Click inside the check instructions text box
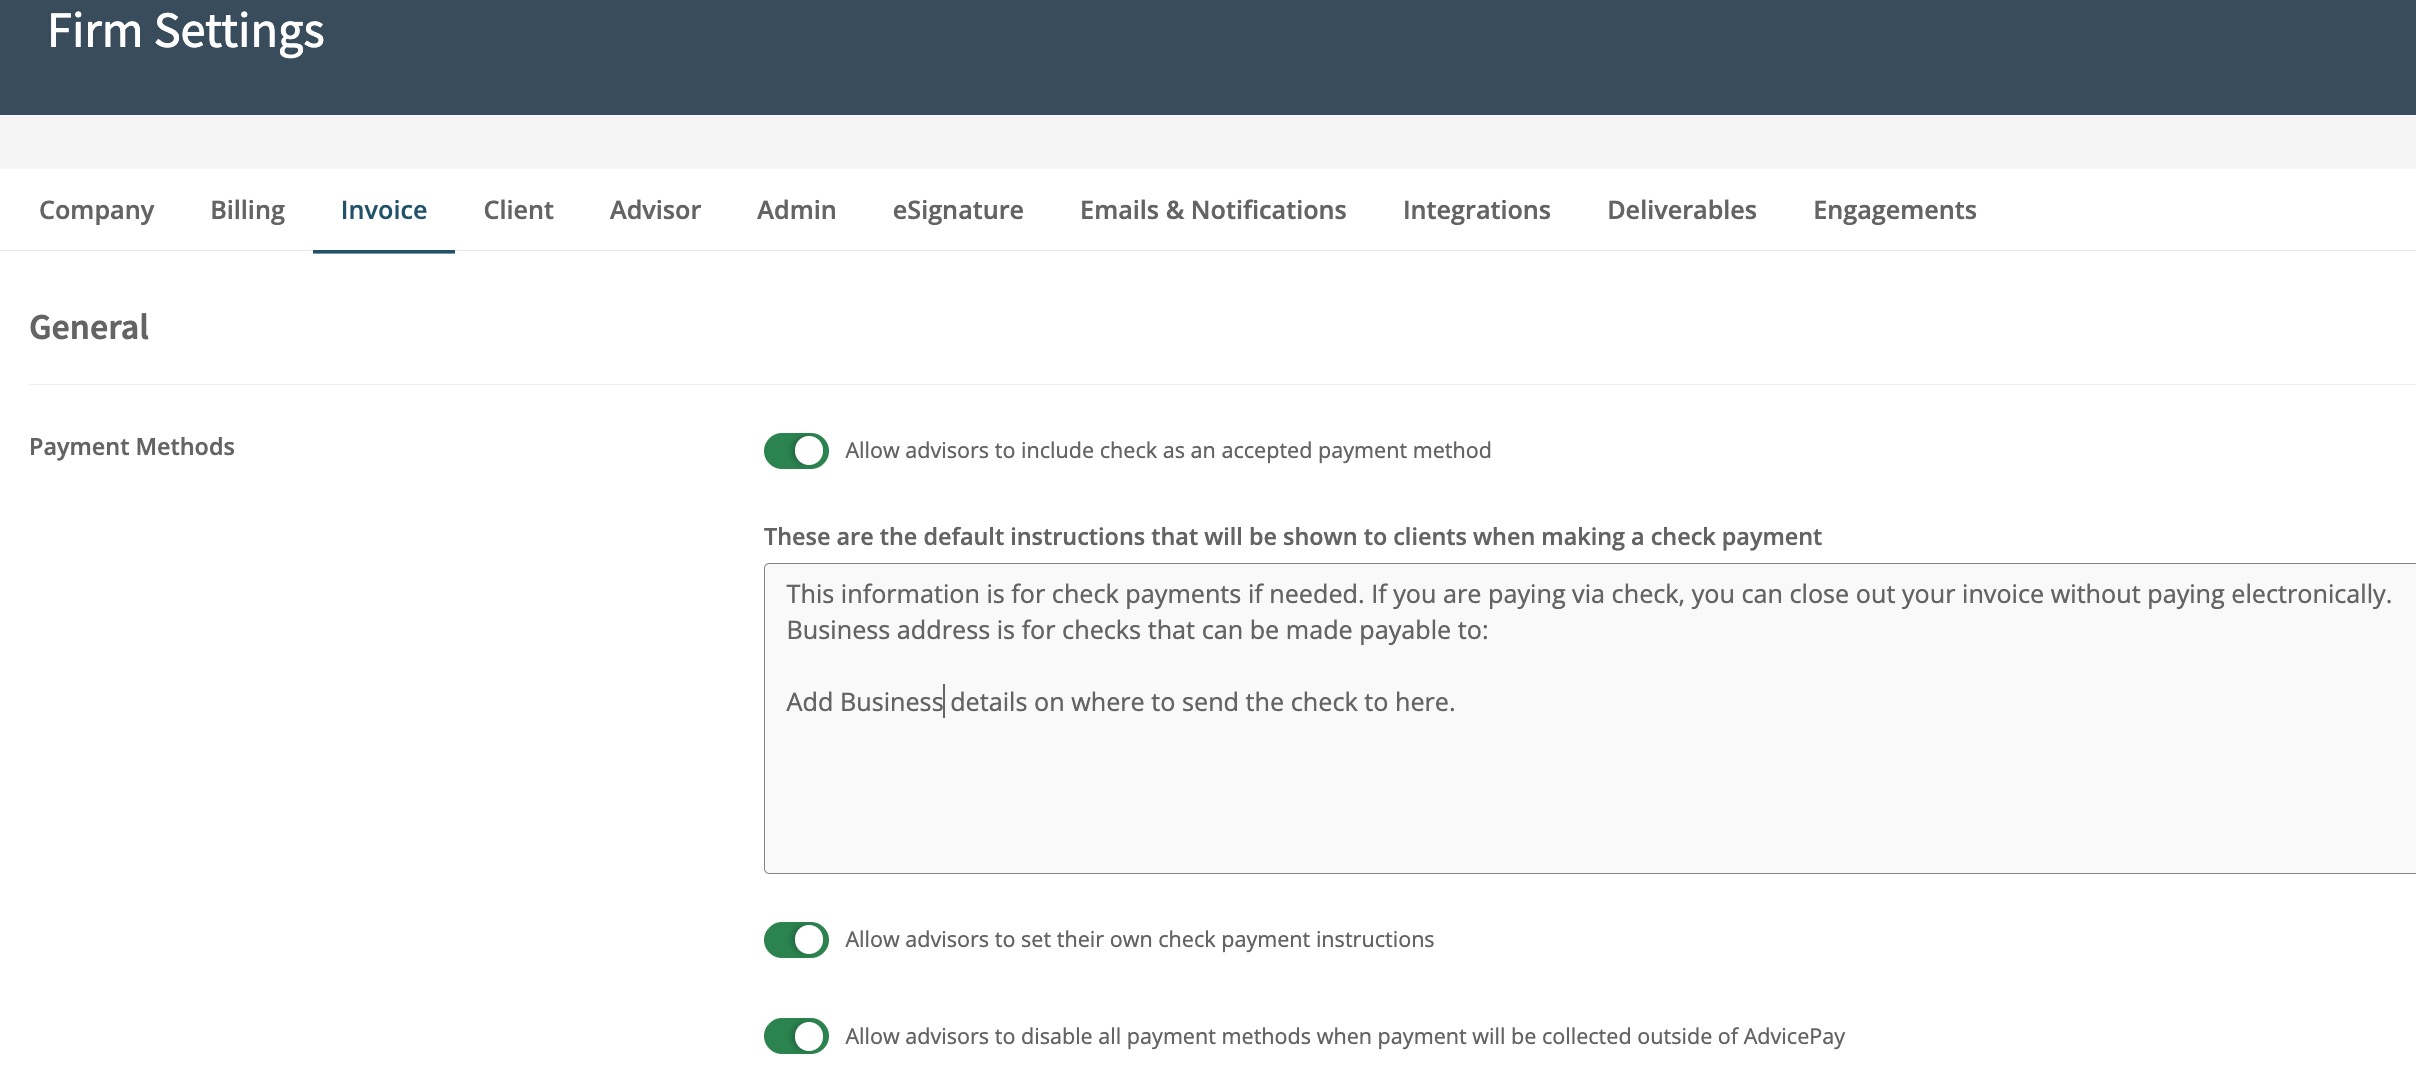This screenshot has width=2416, height=1088. (x=1500, y=790)
